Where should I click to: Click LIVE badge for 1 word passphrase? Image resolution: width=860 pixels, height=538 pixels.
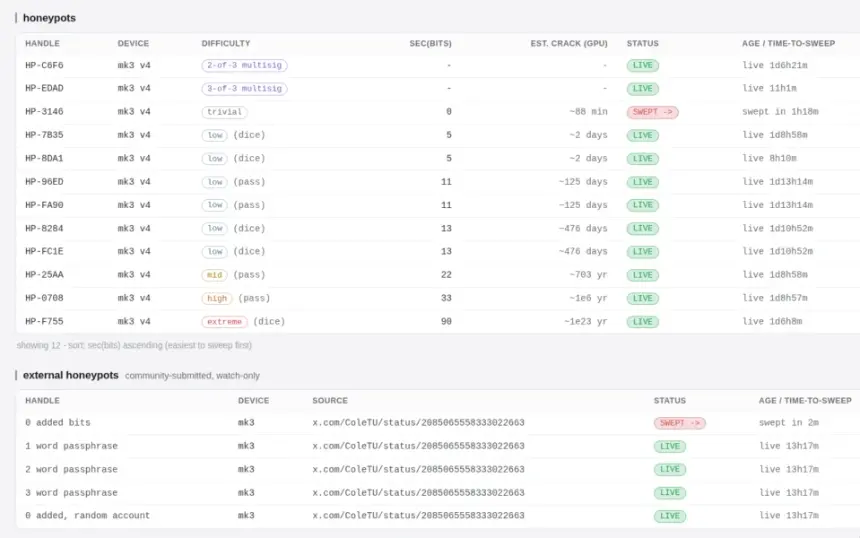tap(670, 446)
